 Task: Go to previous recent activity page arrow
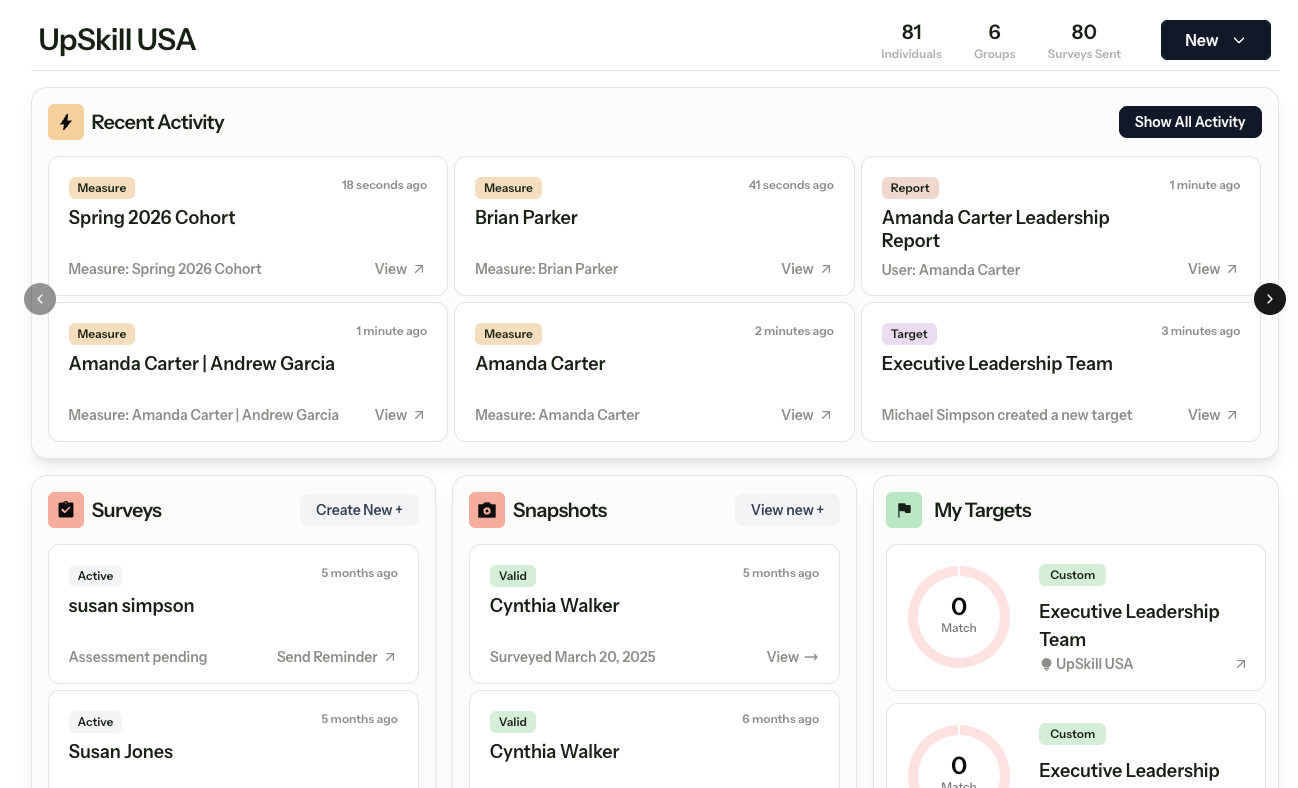pos(40,299)
